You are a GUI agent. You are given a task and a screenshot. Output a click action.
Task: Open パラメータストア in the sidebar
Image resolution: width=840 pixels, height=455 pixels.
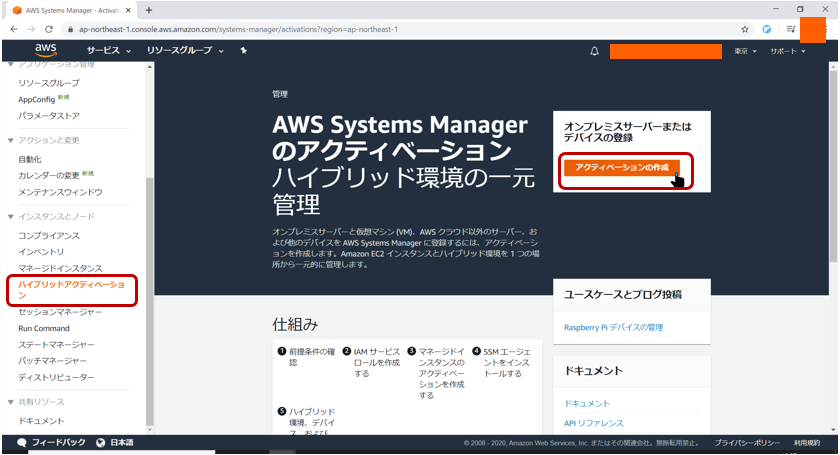coord(49,116)
